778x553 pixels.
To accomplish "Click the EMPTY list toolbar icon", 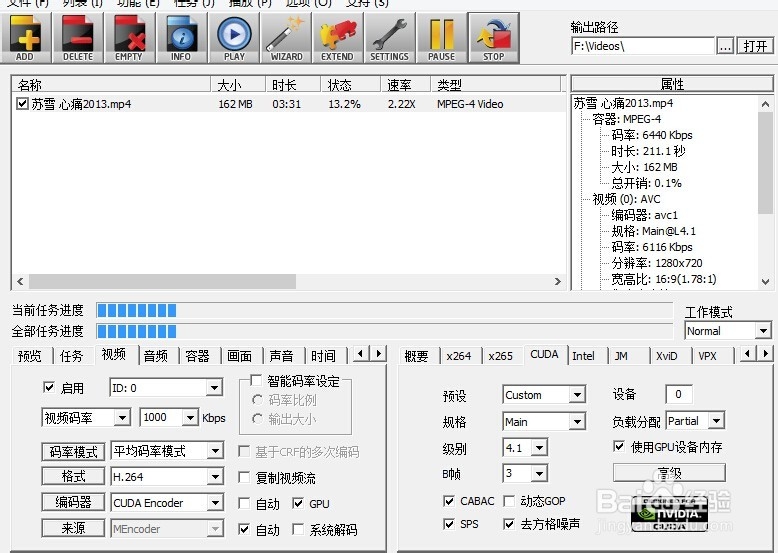I will tap(130, 38).
